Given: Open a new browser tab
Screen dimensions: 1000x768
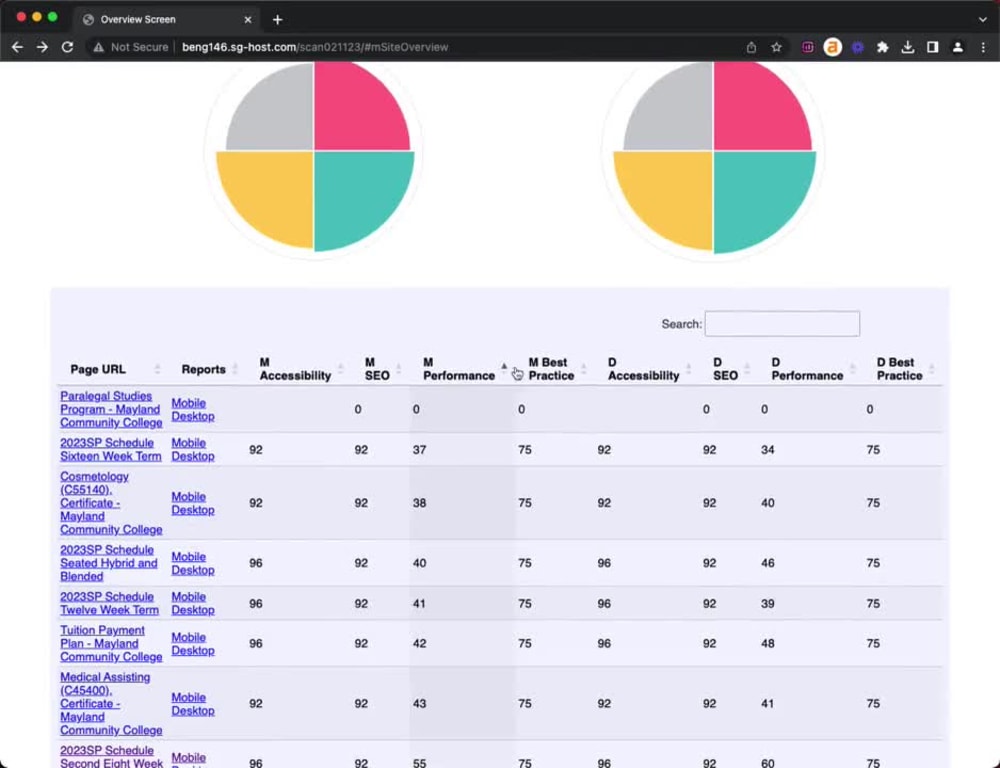Looking at the screenshot, I should pyautogui.click(x=277, y=19).
